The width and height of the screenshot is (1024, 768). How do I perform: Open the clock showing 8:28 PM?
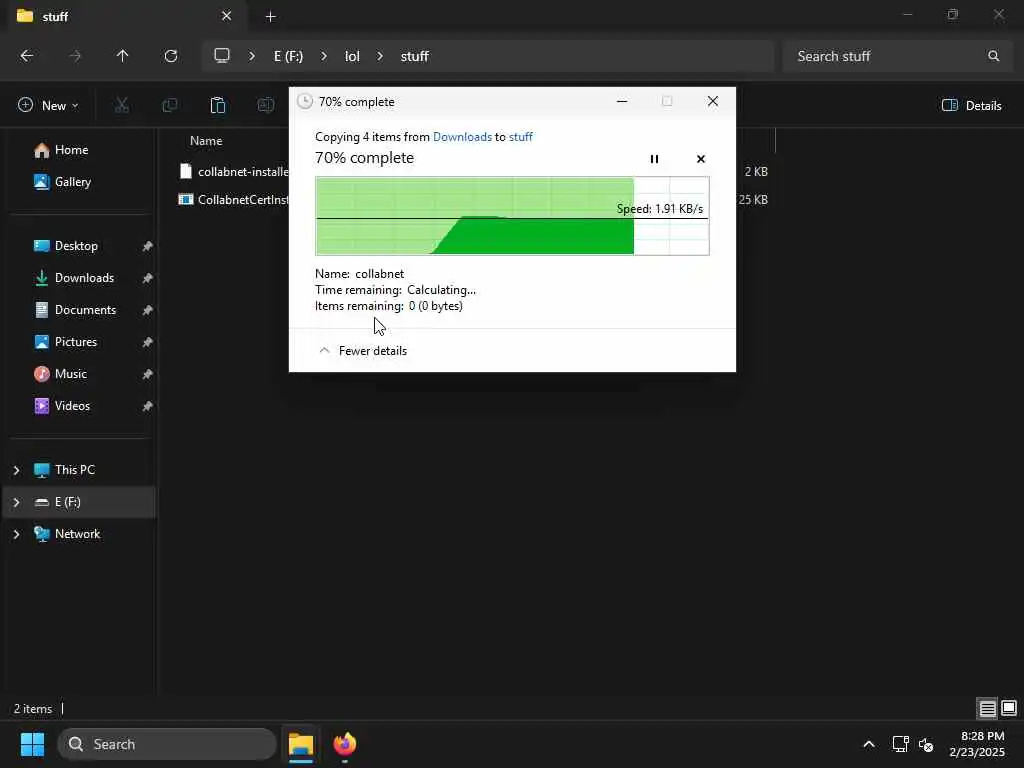point(977,744)
